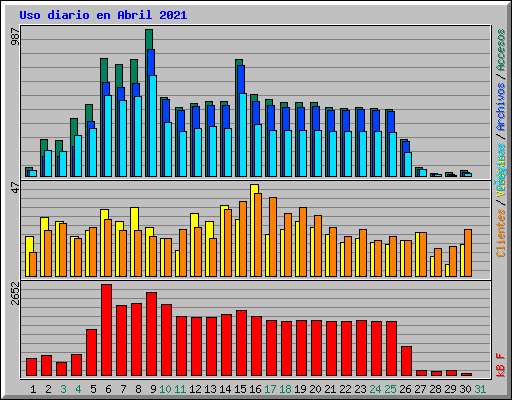Click the red KB bar for day 9
Screen dimensions: 512x400
(x=152, y=334)
